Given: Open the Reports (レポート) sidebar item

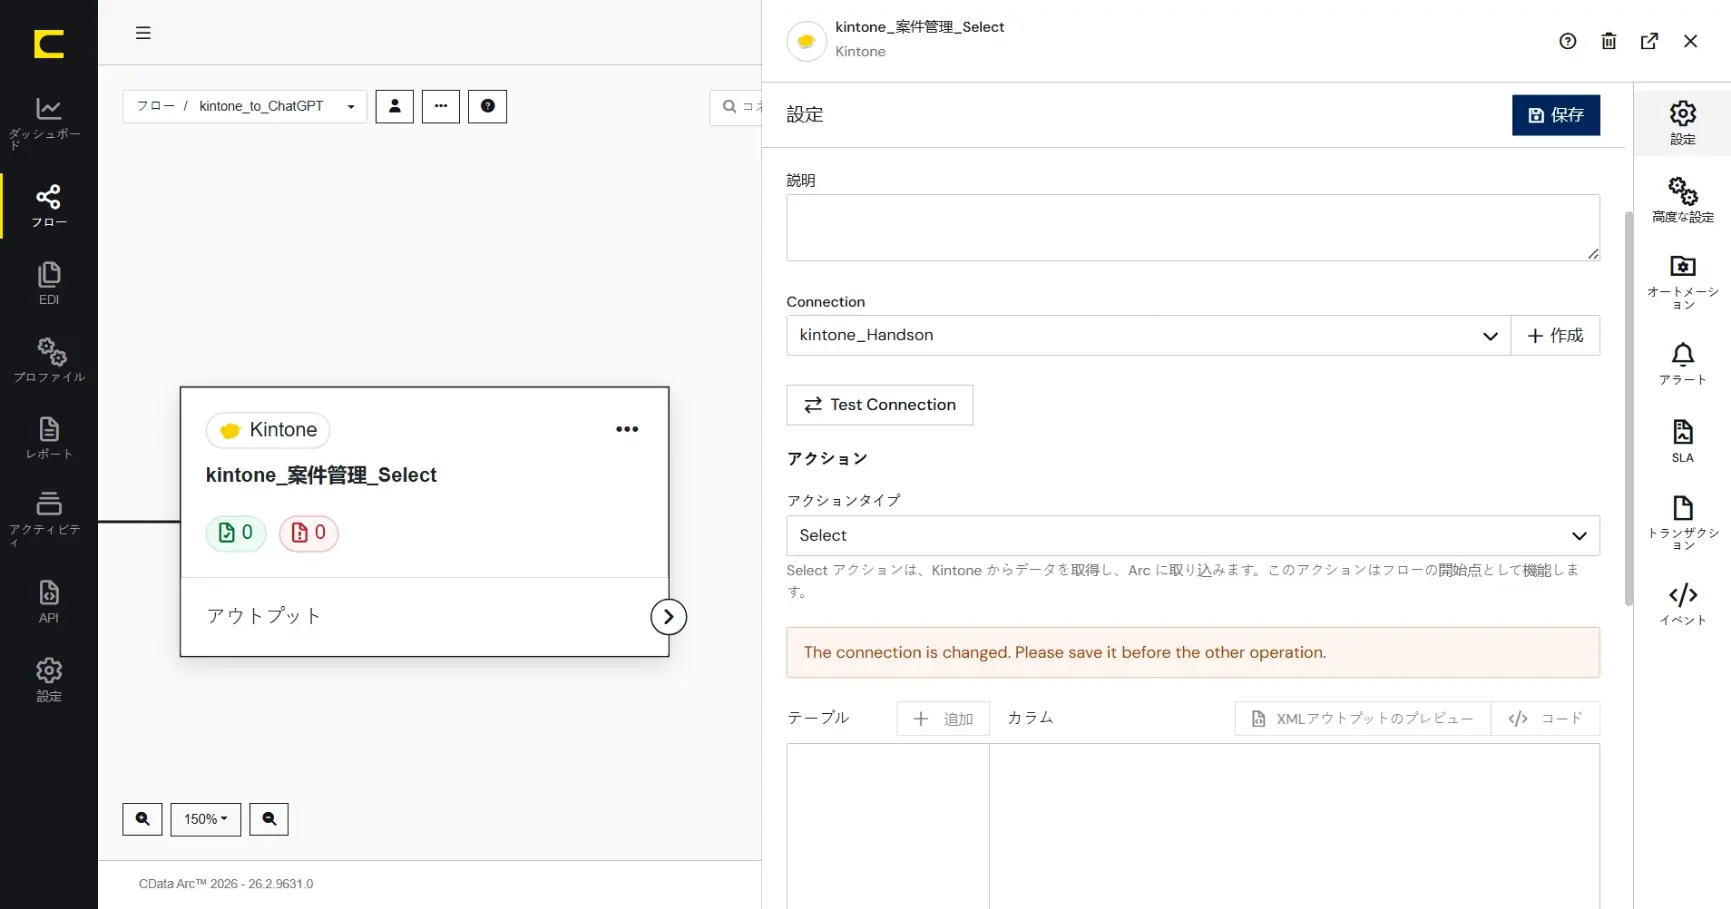Looking at the screenshot, I should tap(48, 438).
